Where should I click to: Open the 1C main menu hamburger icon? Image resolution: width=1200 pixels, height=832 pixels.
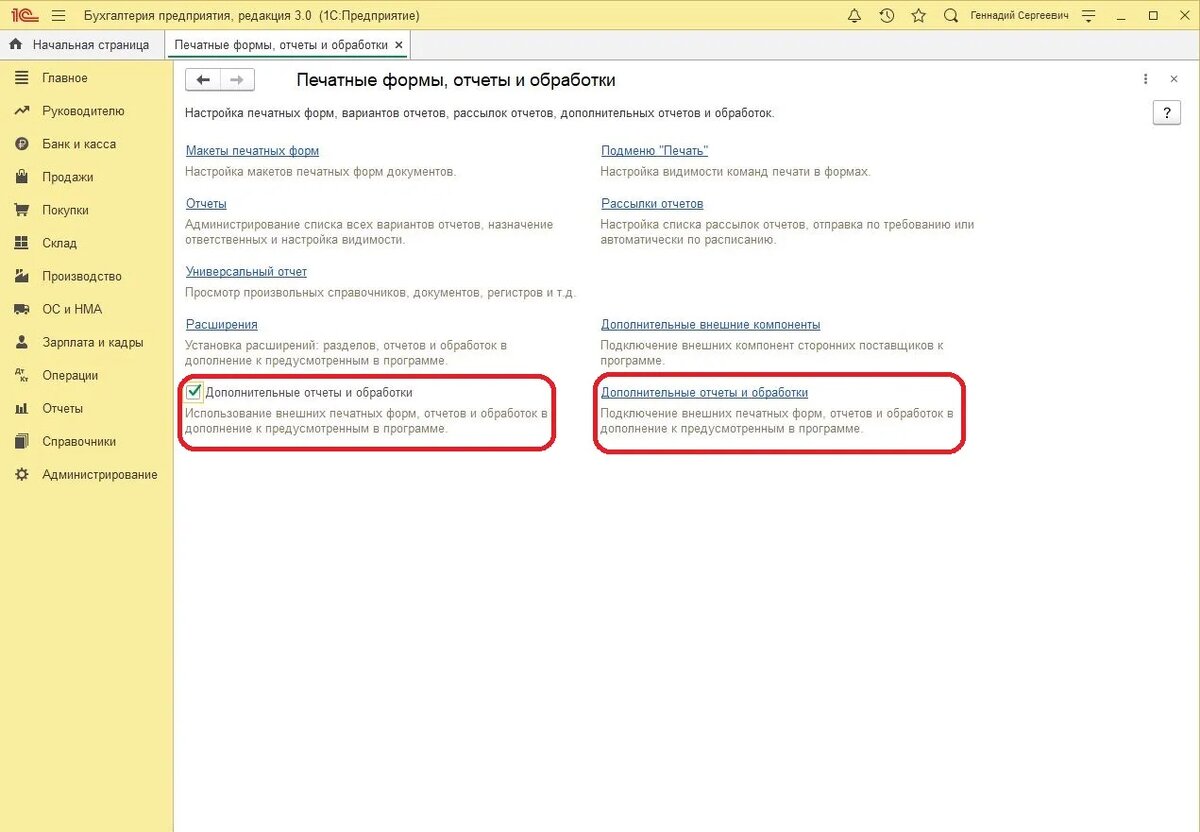tap(58, 16)
